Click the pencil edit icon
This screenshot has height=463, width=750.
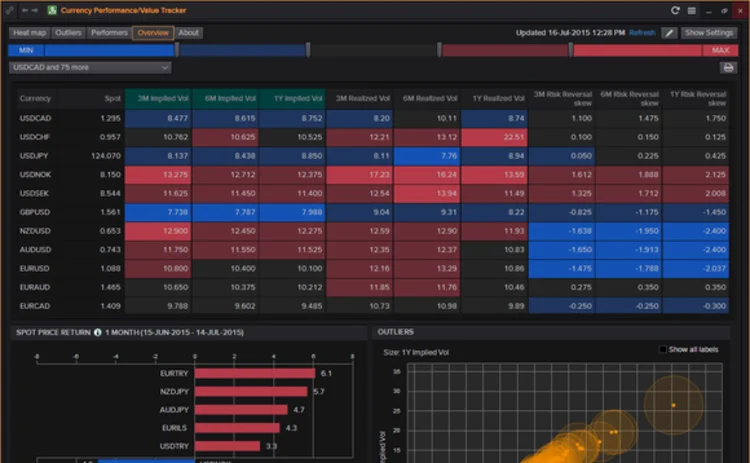click(x=669, y=33)
